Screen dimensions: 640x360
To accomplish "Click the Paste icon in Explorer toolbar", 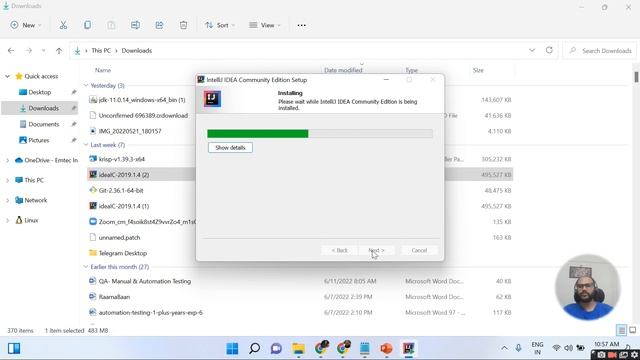I will pos(111,25).
